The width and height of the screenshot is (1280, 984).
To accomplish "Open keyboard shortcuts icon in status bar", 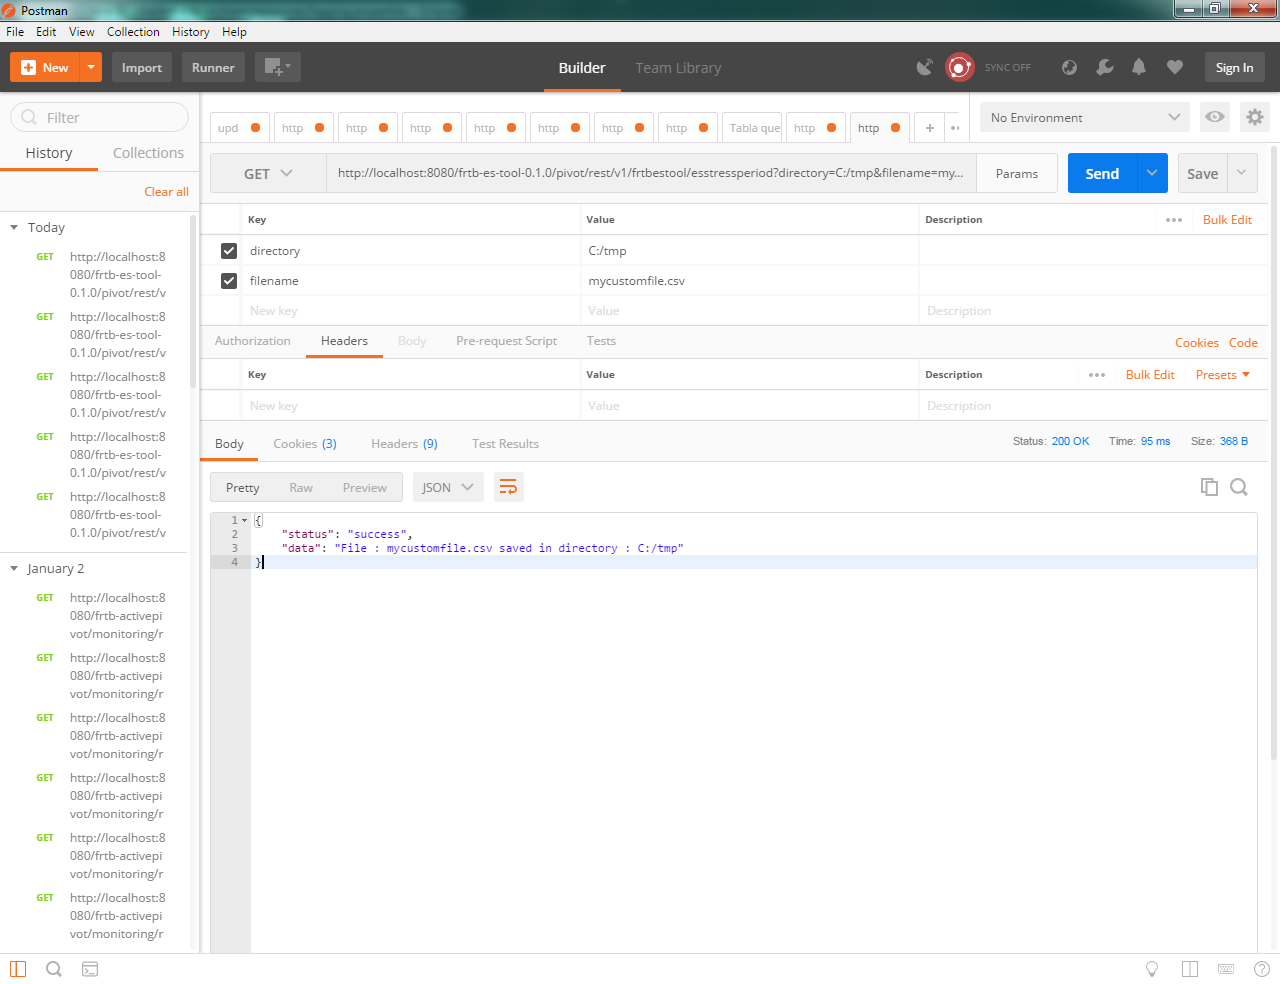I will coord(1226,969).
